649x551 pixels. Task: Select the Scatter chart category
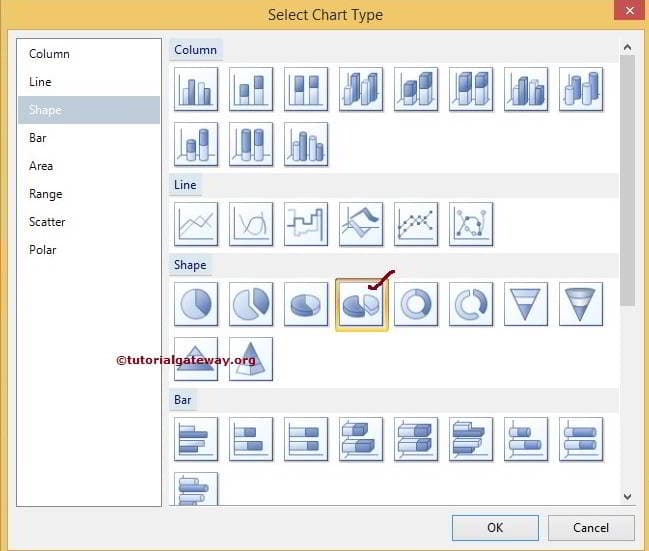pyautogui.click(x=89, y=222)
